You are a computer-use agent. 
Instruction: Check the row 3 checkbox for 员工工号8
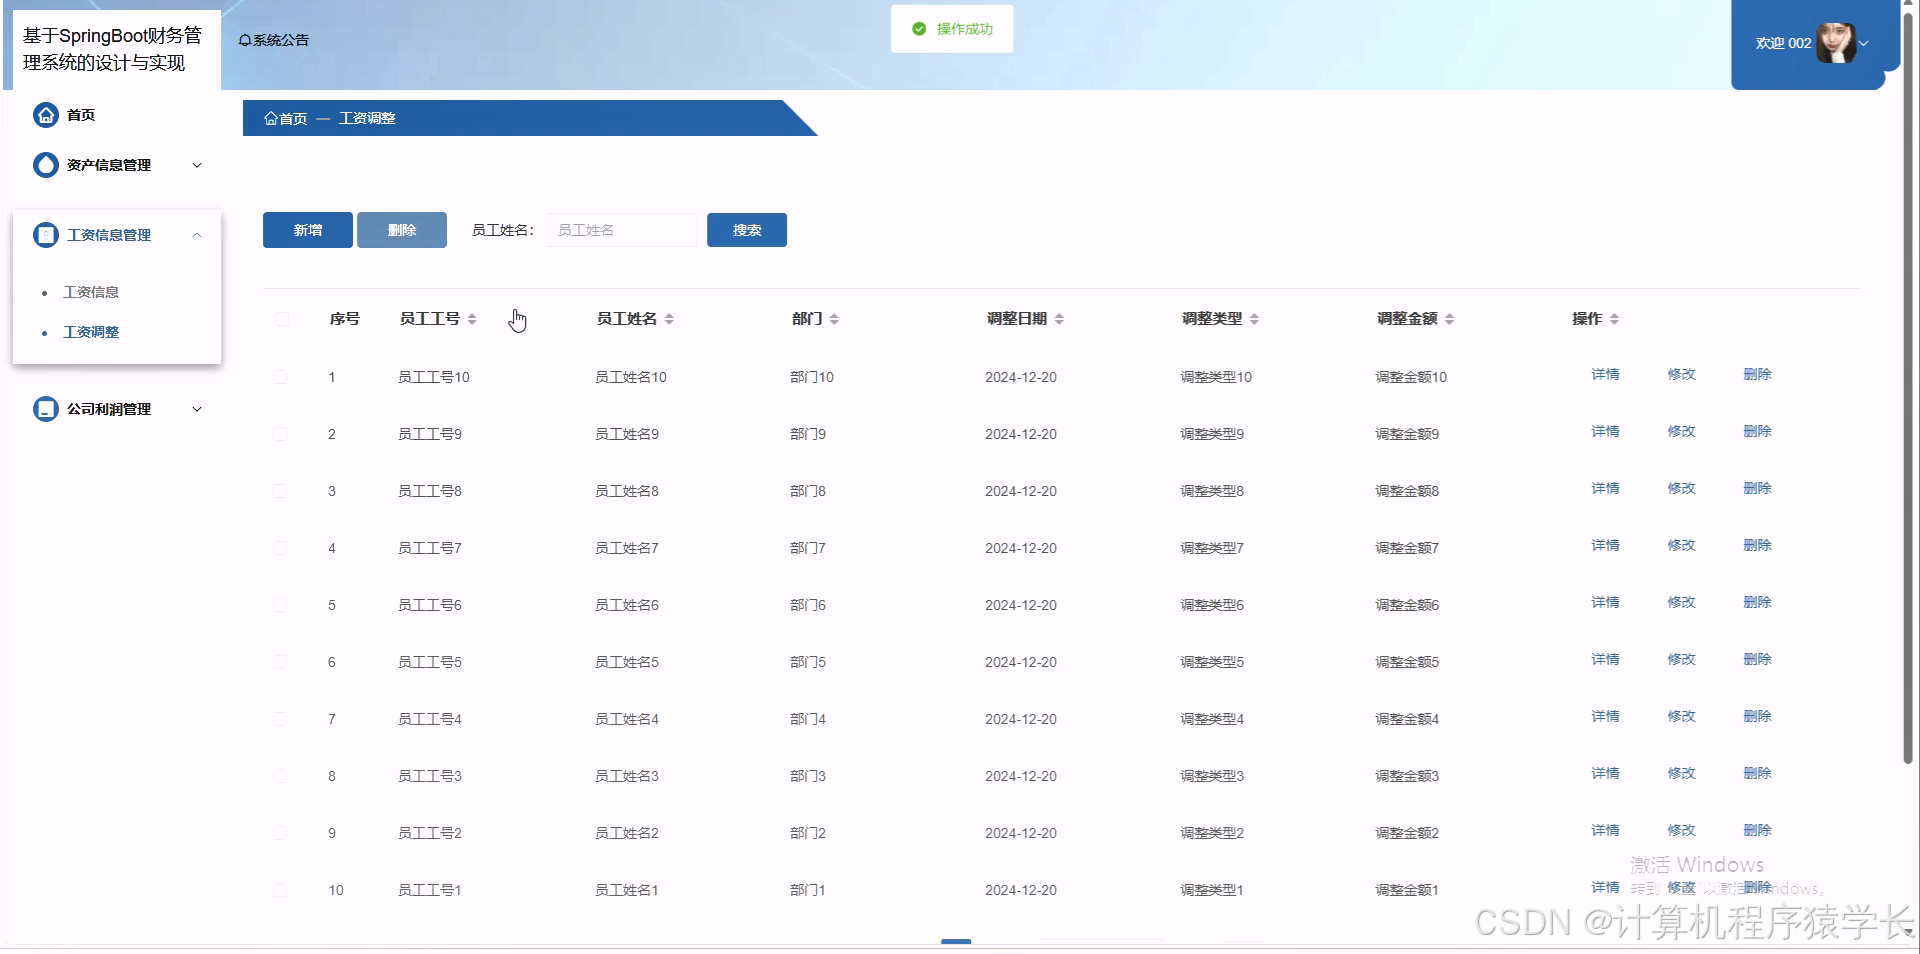coord(280,491)
